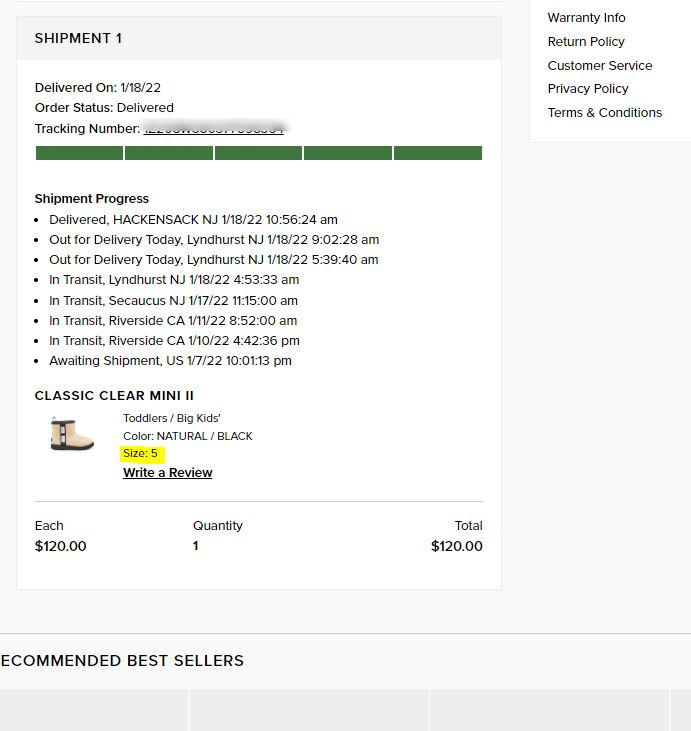Click the In Transit, Secaucus NJ entry
This screenshot has width=691, height=731.
click(173, 301)
